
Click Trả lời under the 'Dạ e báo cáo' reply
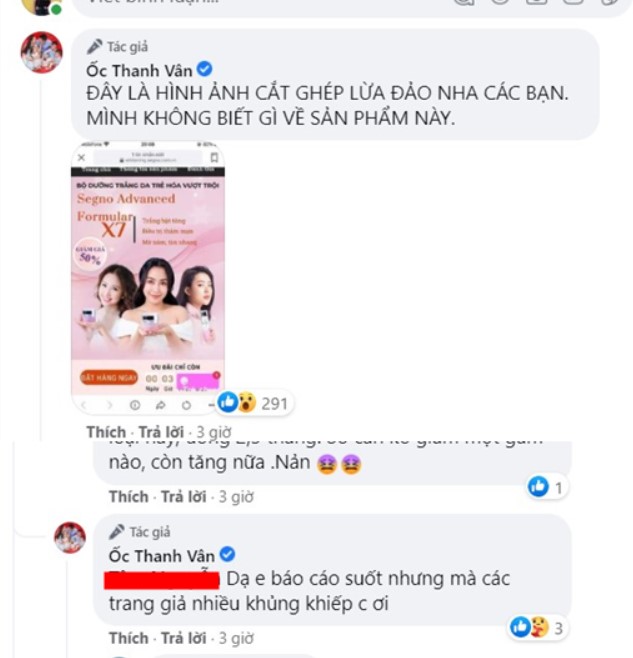[x=184, y=638]
